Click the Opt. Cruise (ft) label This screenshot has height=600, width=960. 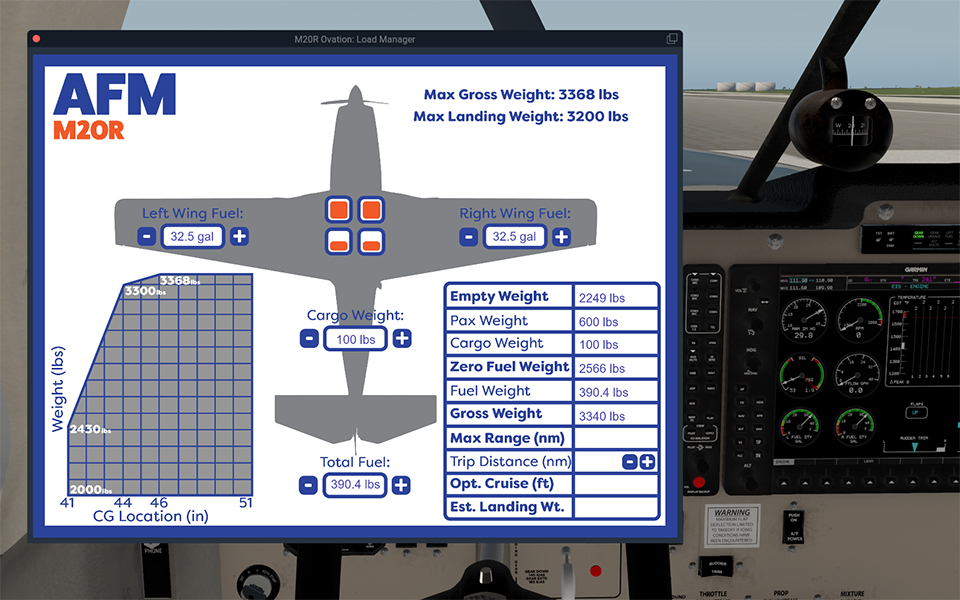502,484
